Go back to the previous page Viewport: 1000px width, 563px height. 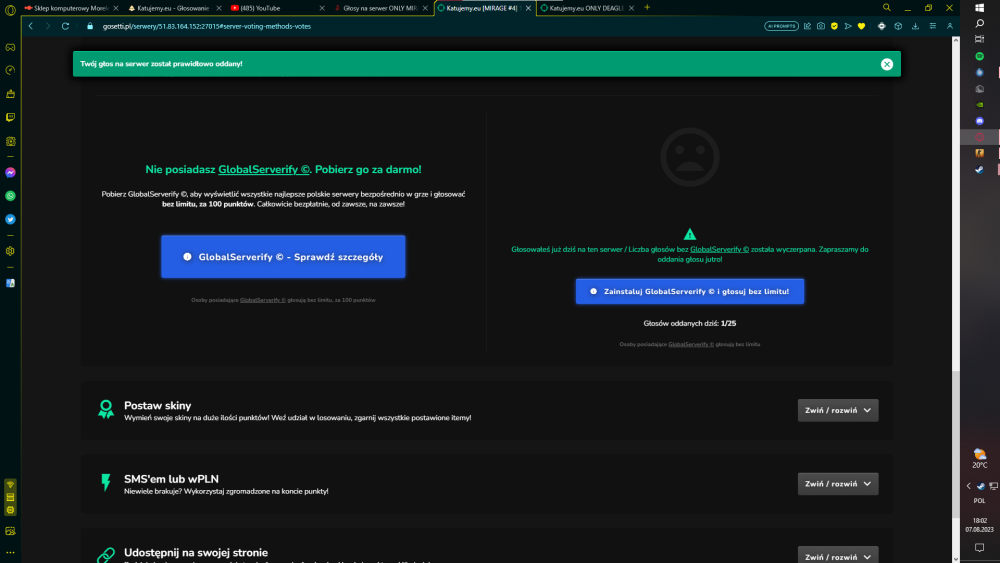click(x=31, y=26)
